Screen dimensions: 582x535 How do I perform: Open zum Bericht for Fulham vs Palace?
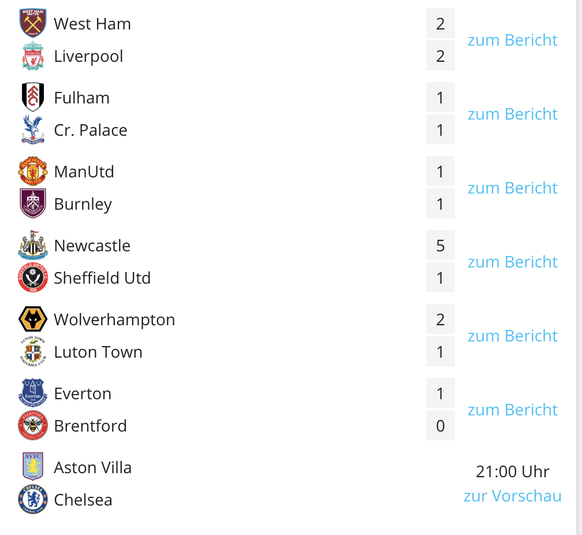pyautogui.click(x=512, y=114)
